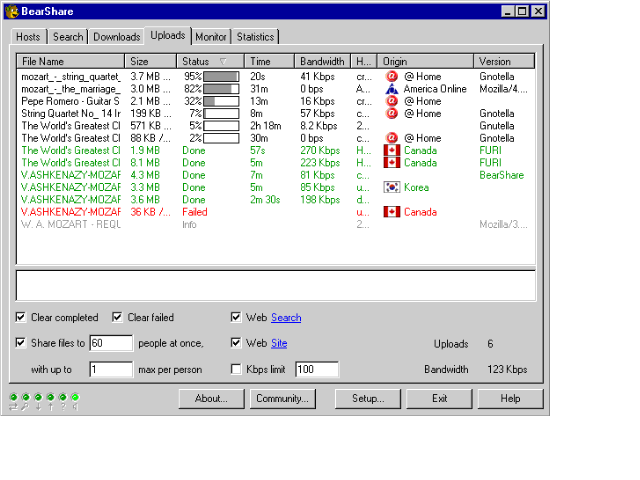Follow the Web Search link
The image size is (640, 480).
pyautogui.click(x=286, y=318)
